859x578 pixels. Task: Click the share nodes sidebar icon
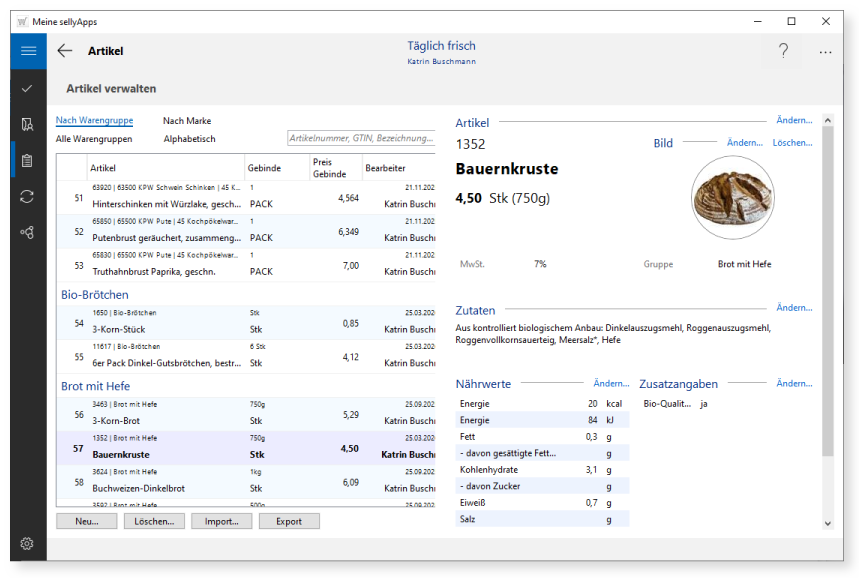pyautogui.click(x=28, y=232)
